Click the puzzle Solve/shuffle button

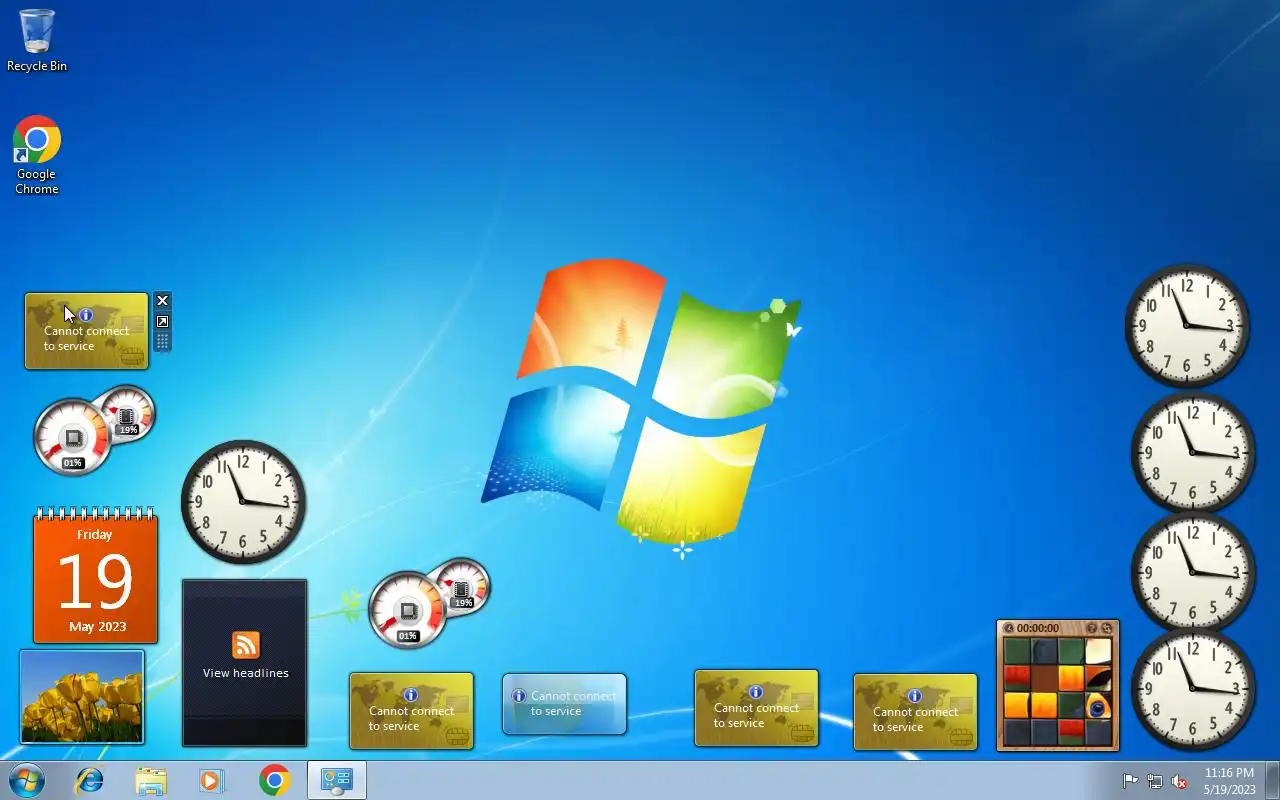click(1106, 628)
